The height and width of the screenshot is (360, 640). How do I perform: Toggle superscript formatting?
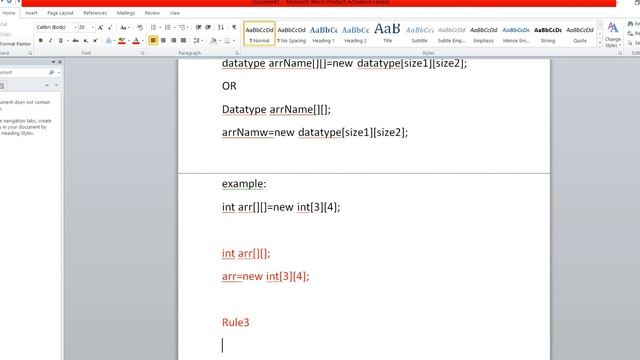coord(96,40)
